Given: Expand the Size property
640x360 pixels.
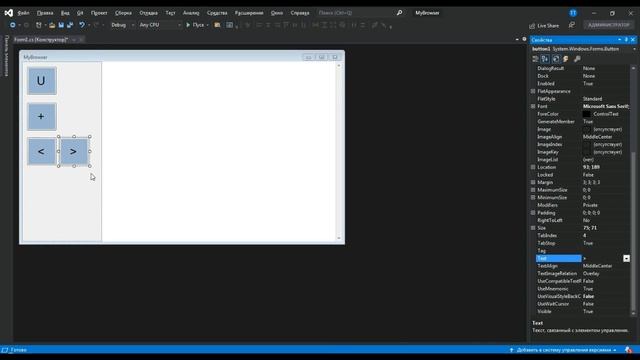Looking at the screenshot, I should point(533,228).
